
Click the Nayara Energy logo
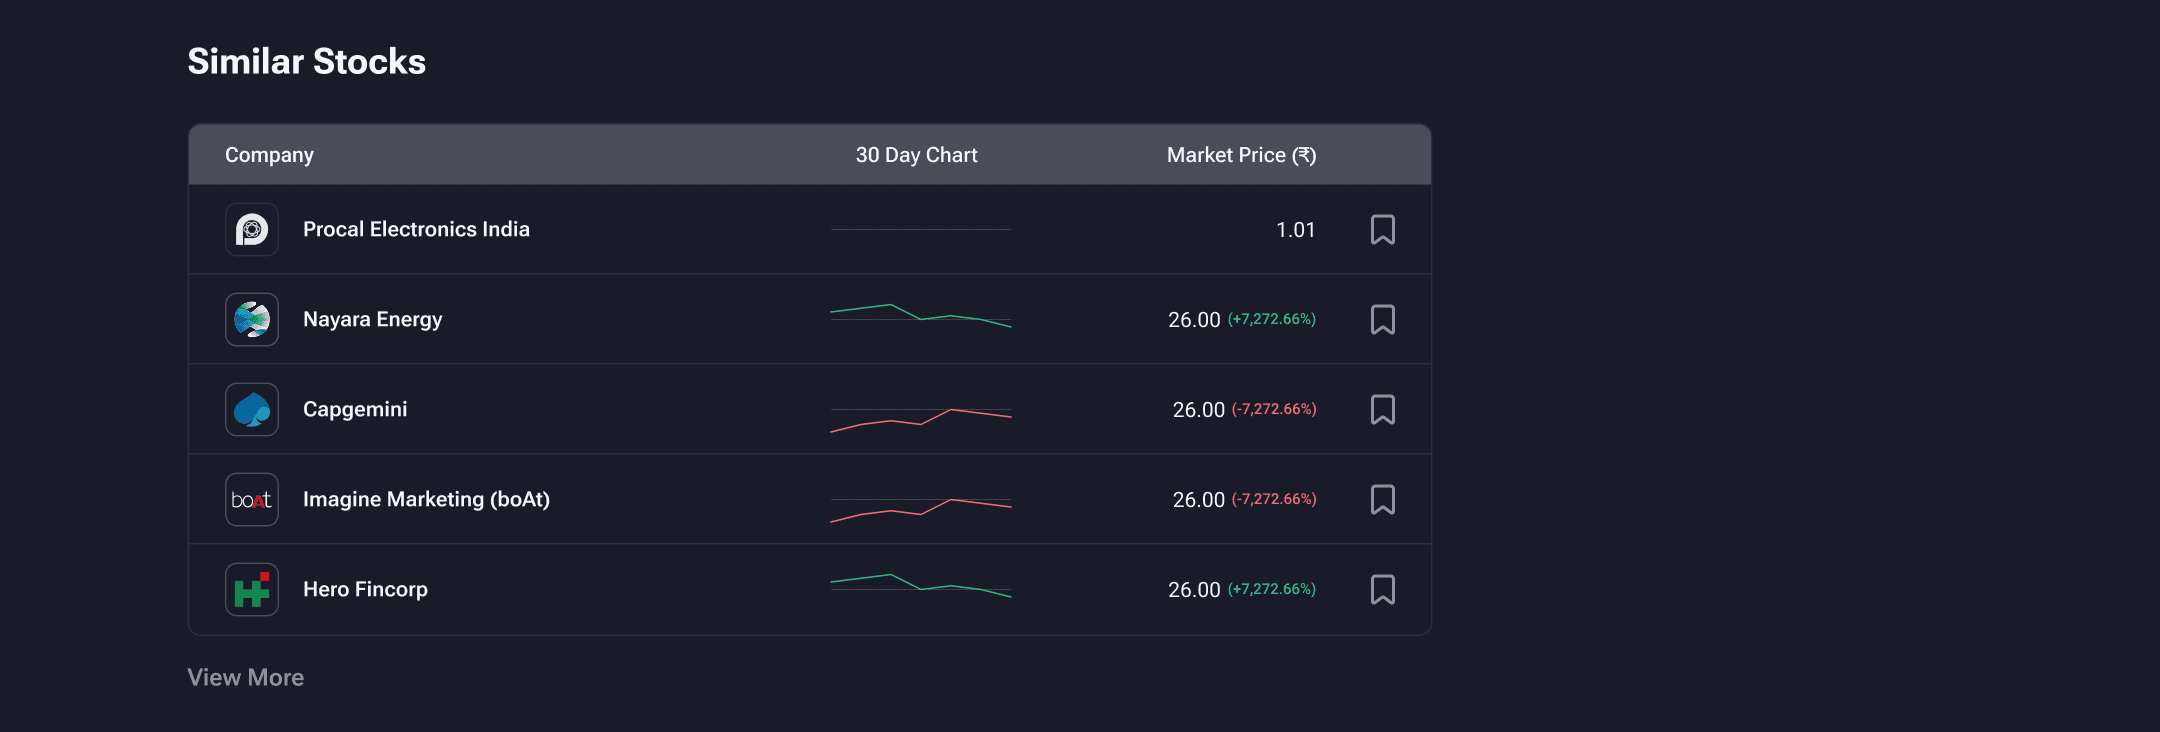tap(252, 320)
